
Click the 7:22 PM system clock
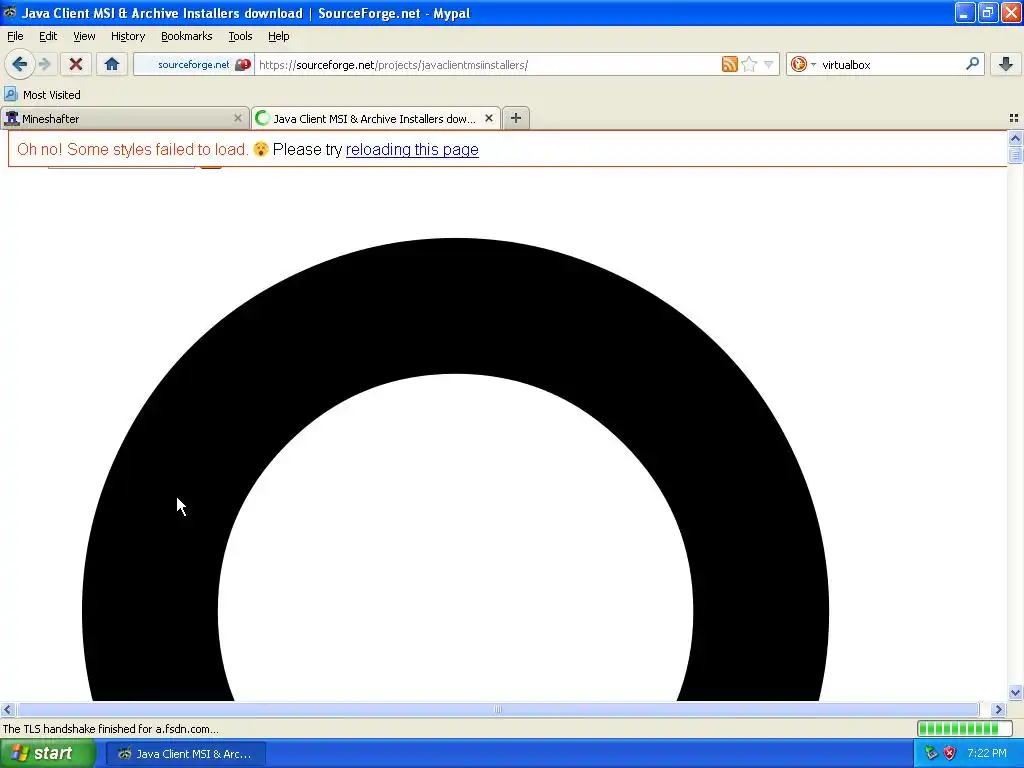[987, 753]
